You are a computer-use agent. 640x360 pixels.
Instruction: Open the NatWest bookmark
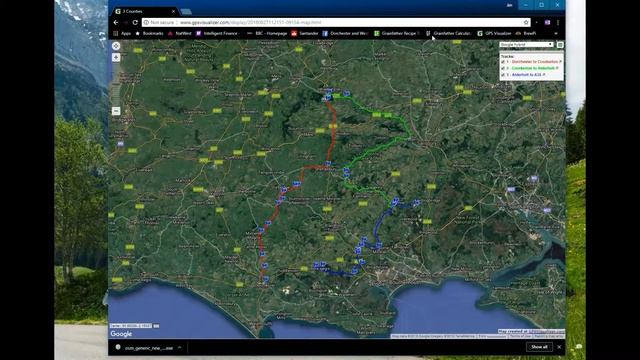(x=180, y=33)
